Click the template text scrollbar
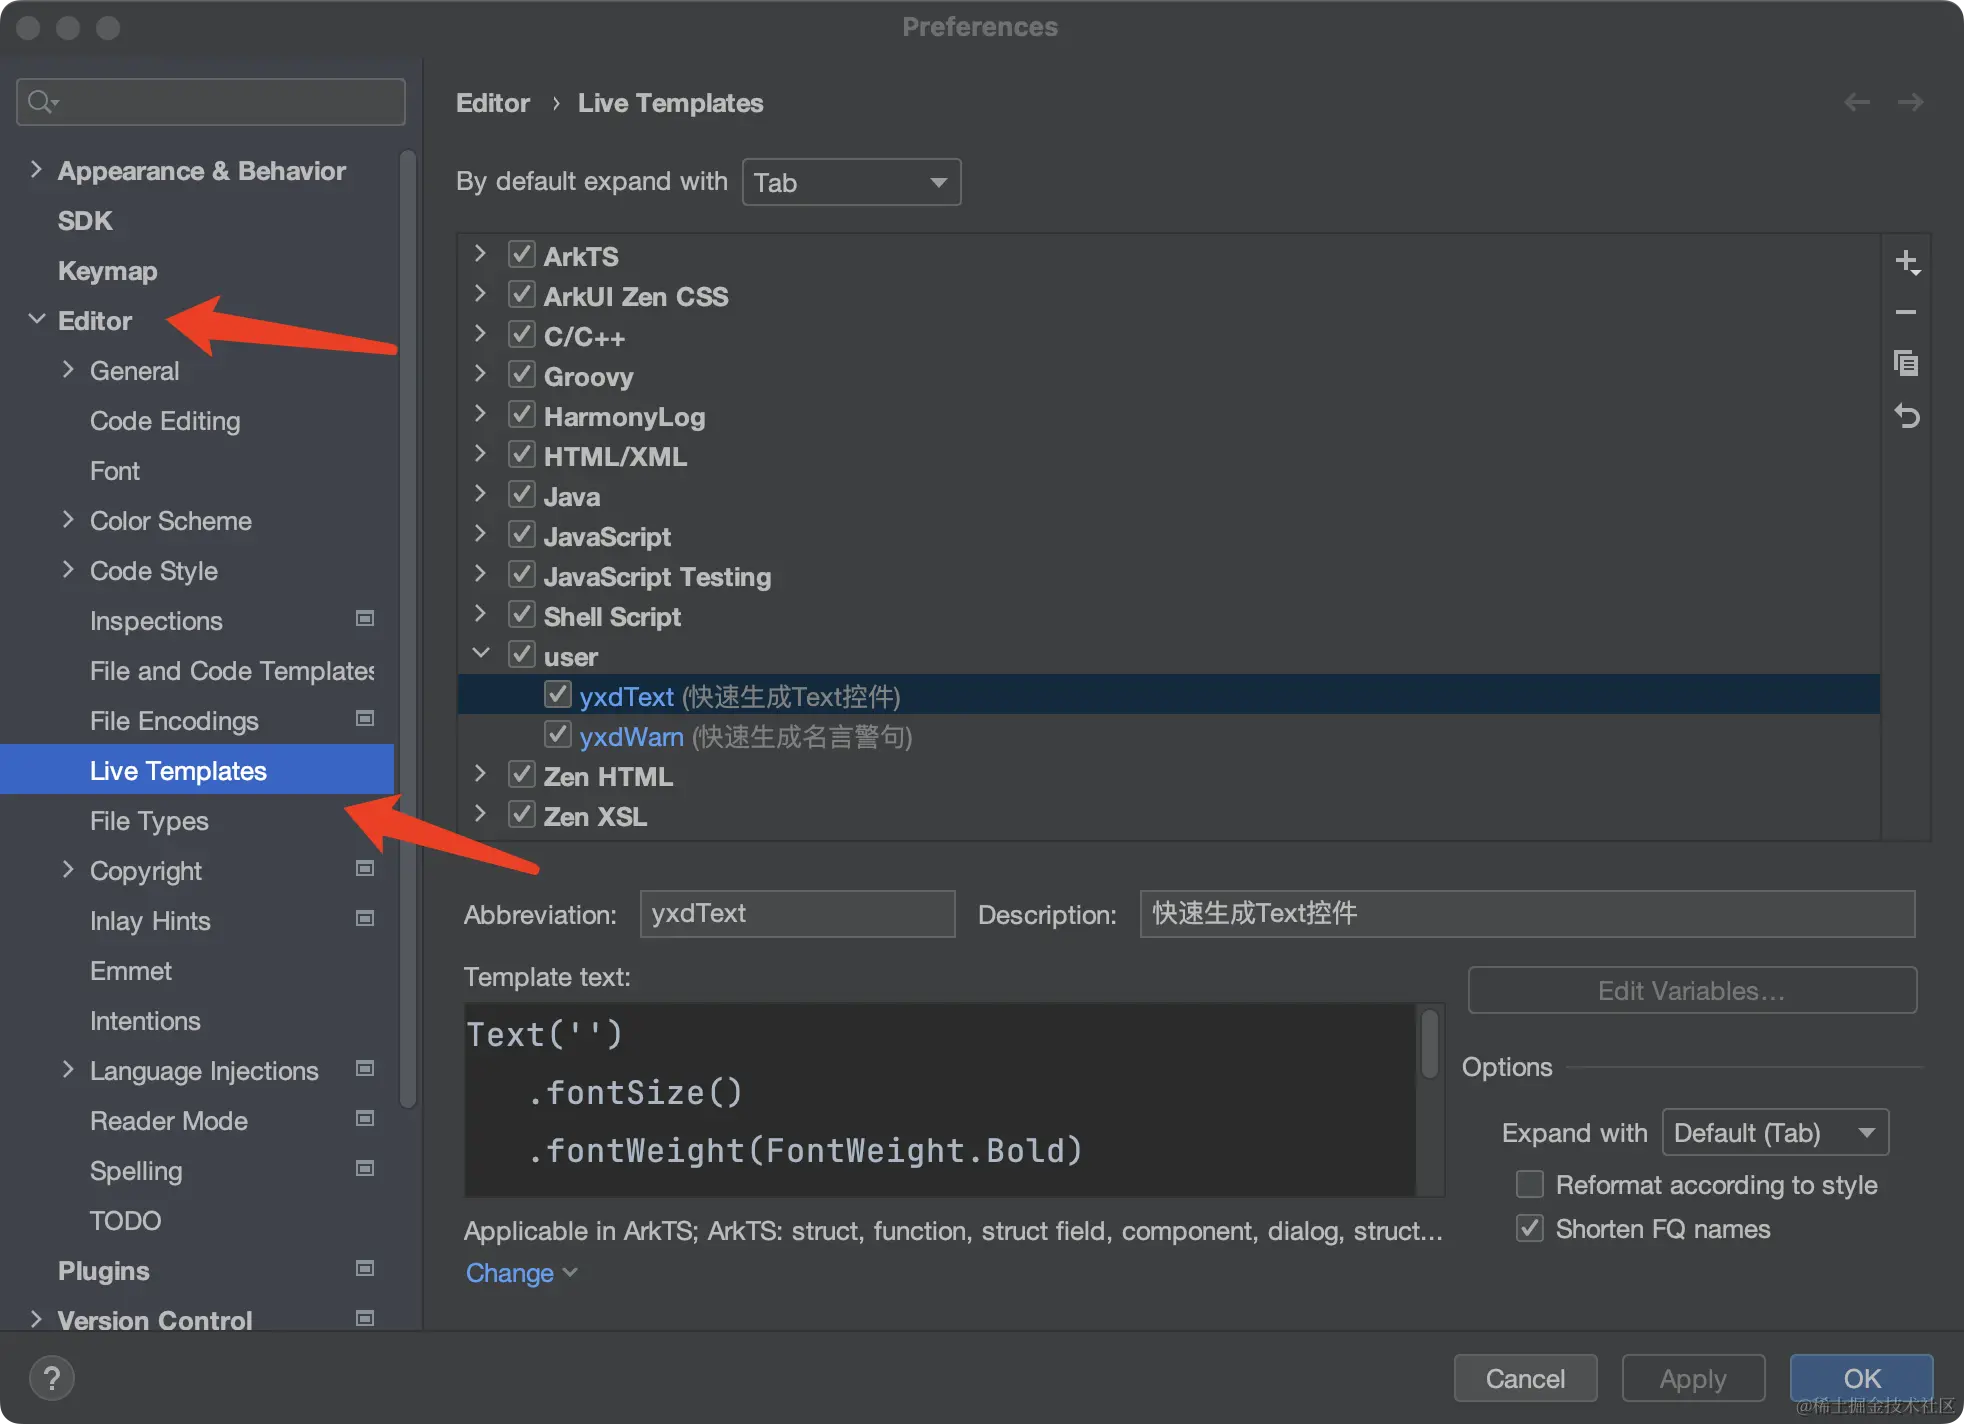 click(1430, 1045)
